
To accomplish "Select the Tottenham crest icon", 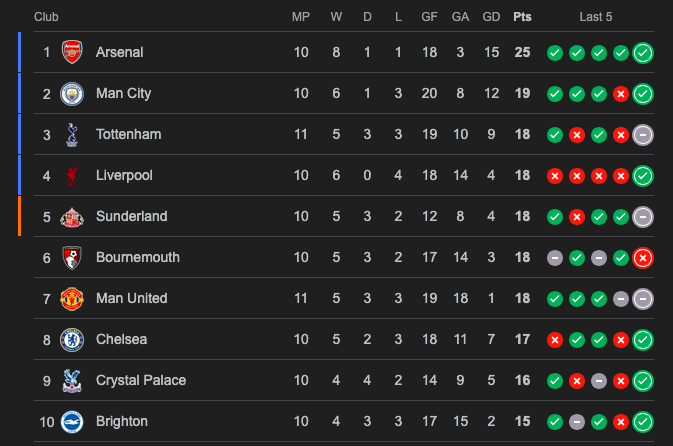I will (71, 134).
